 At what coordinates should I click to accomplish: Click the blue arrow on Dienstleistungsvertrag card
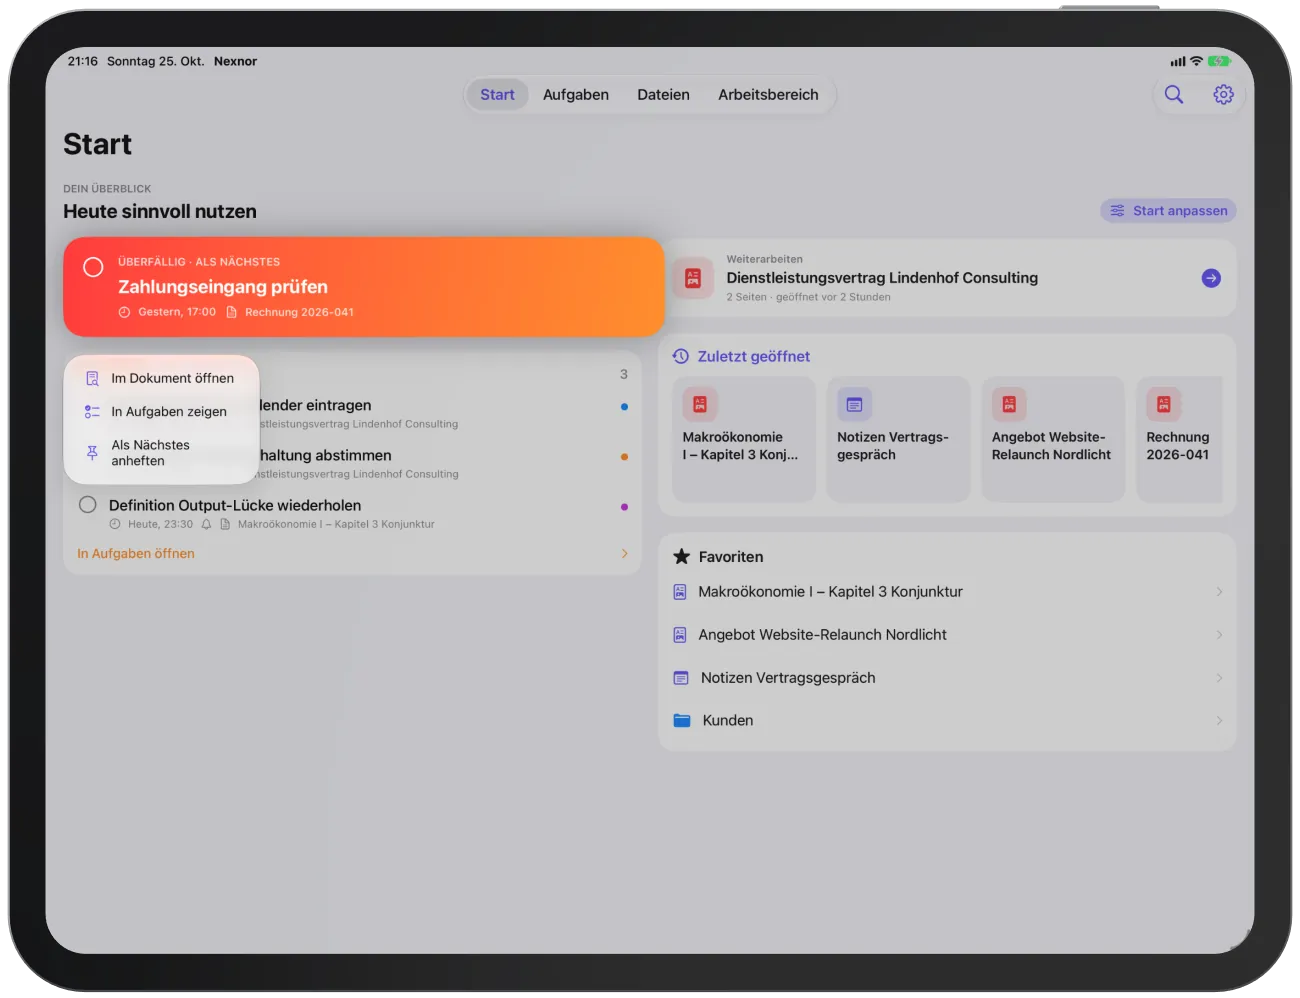(1211, 278)
